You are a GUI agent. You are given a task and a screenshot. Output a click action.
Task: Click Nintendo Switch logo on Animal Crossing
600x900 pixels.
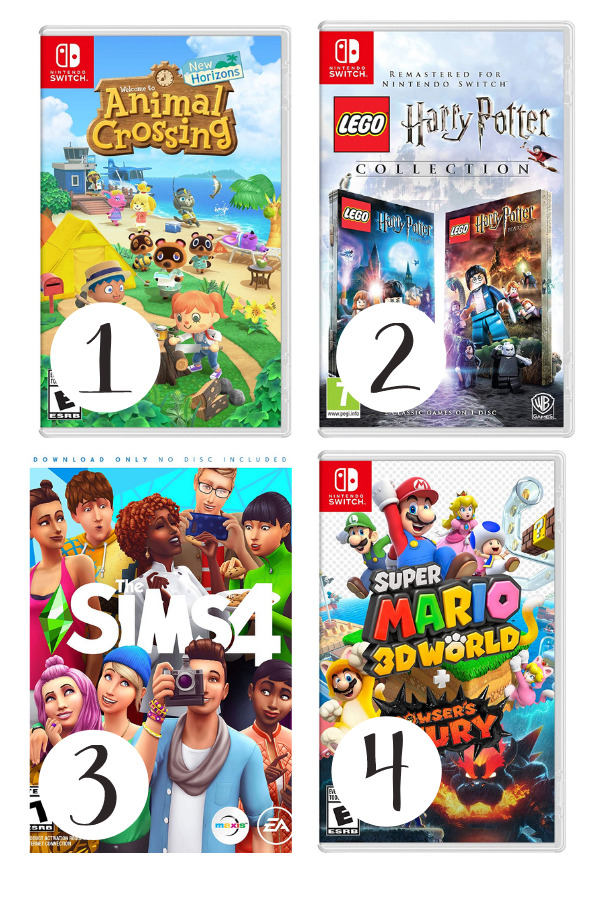(67, 62)
